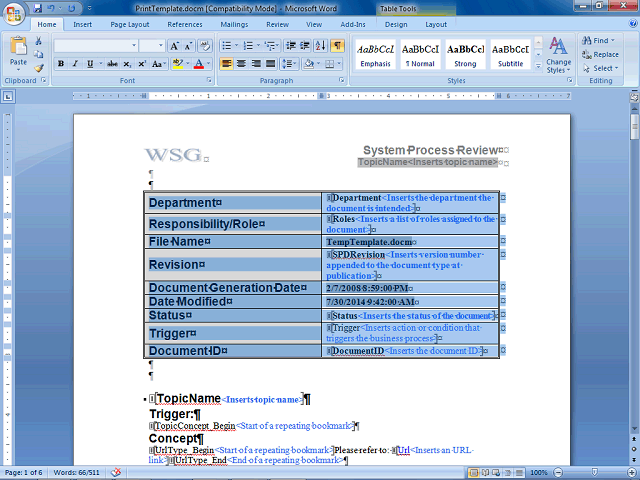Expand the numbering list dropdown
The width and height of the screenshot is (640, 480).
click(259, 46)
